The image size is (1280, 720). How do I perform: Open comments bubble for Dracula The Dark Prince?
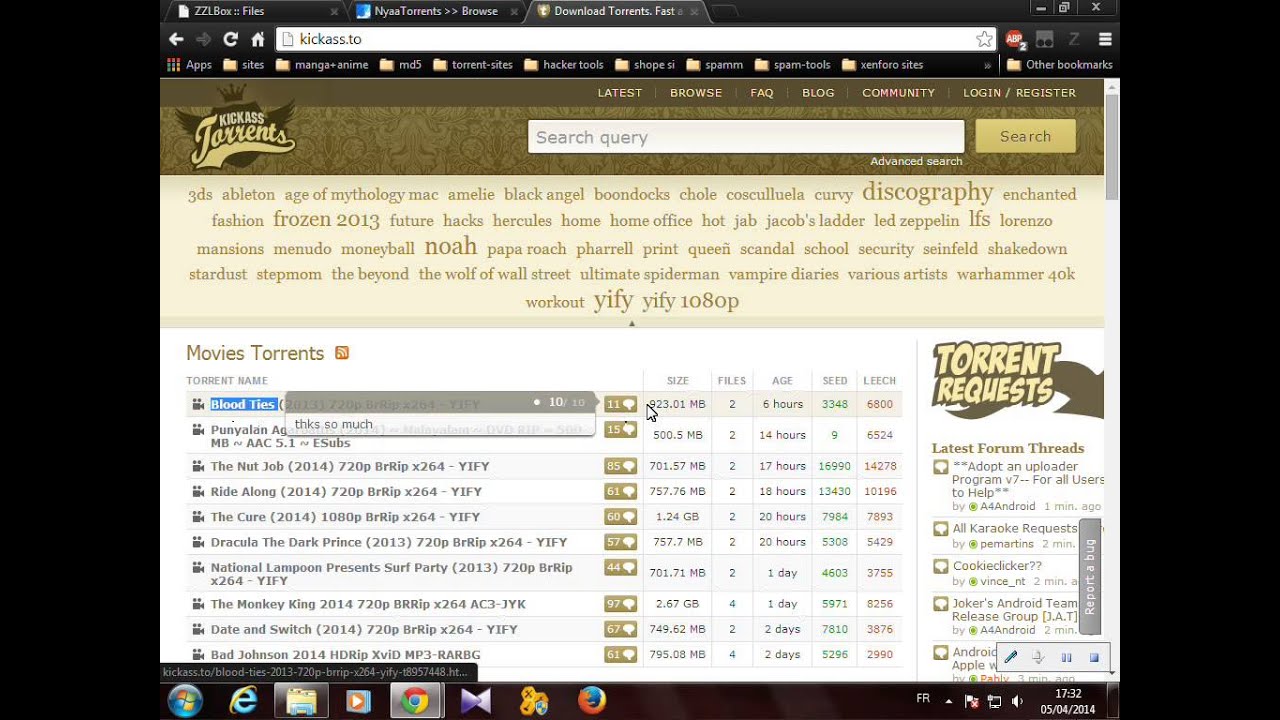620,542
